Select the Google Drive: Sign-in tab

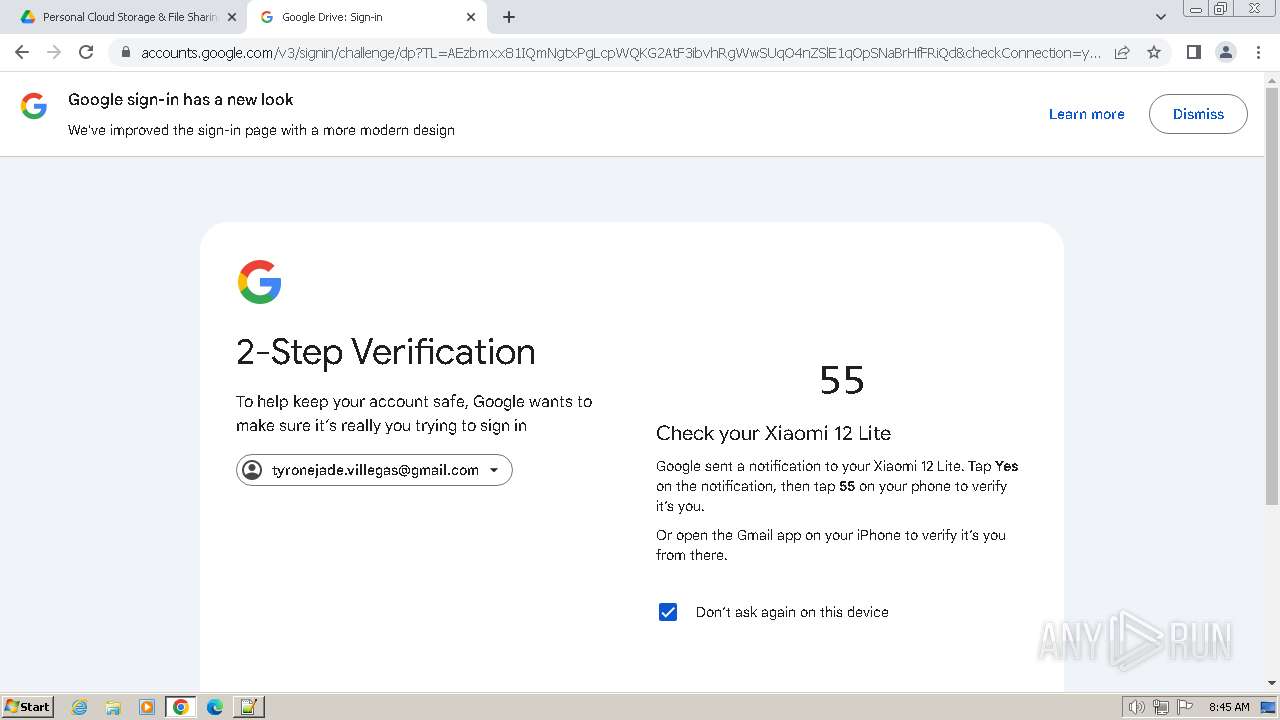click(365, 17)
